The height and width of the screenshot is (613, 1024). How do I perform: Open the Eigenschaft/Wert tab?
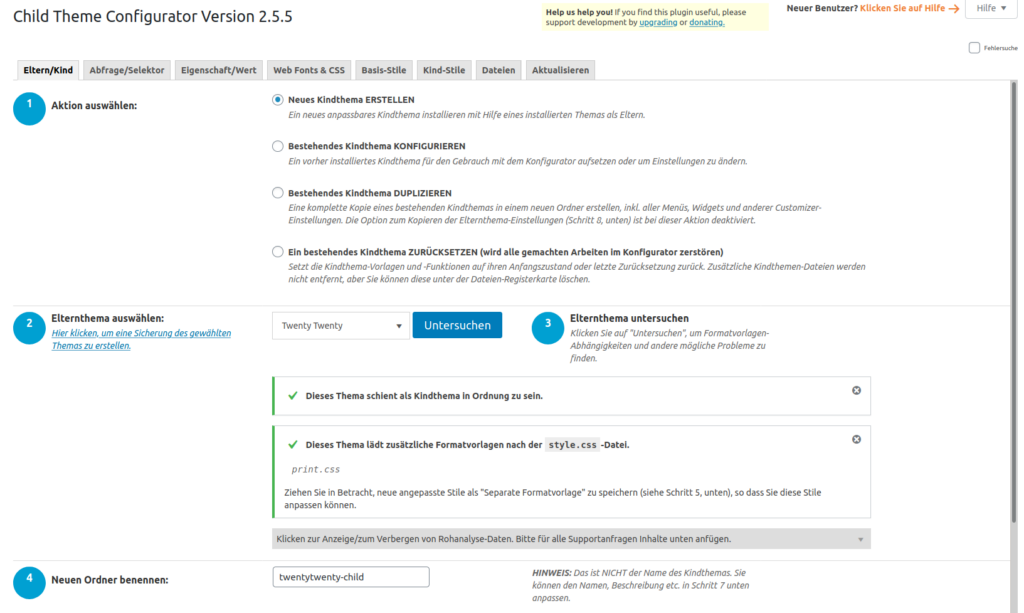tap(218, 70)
